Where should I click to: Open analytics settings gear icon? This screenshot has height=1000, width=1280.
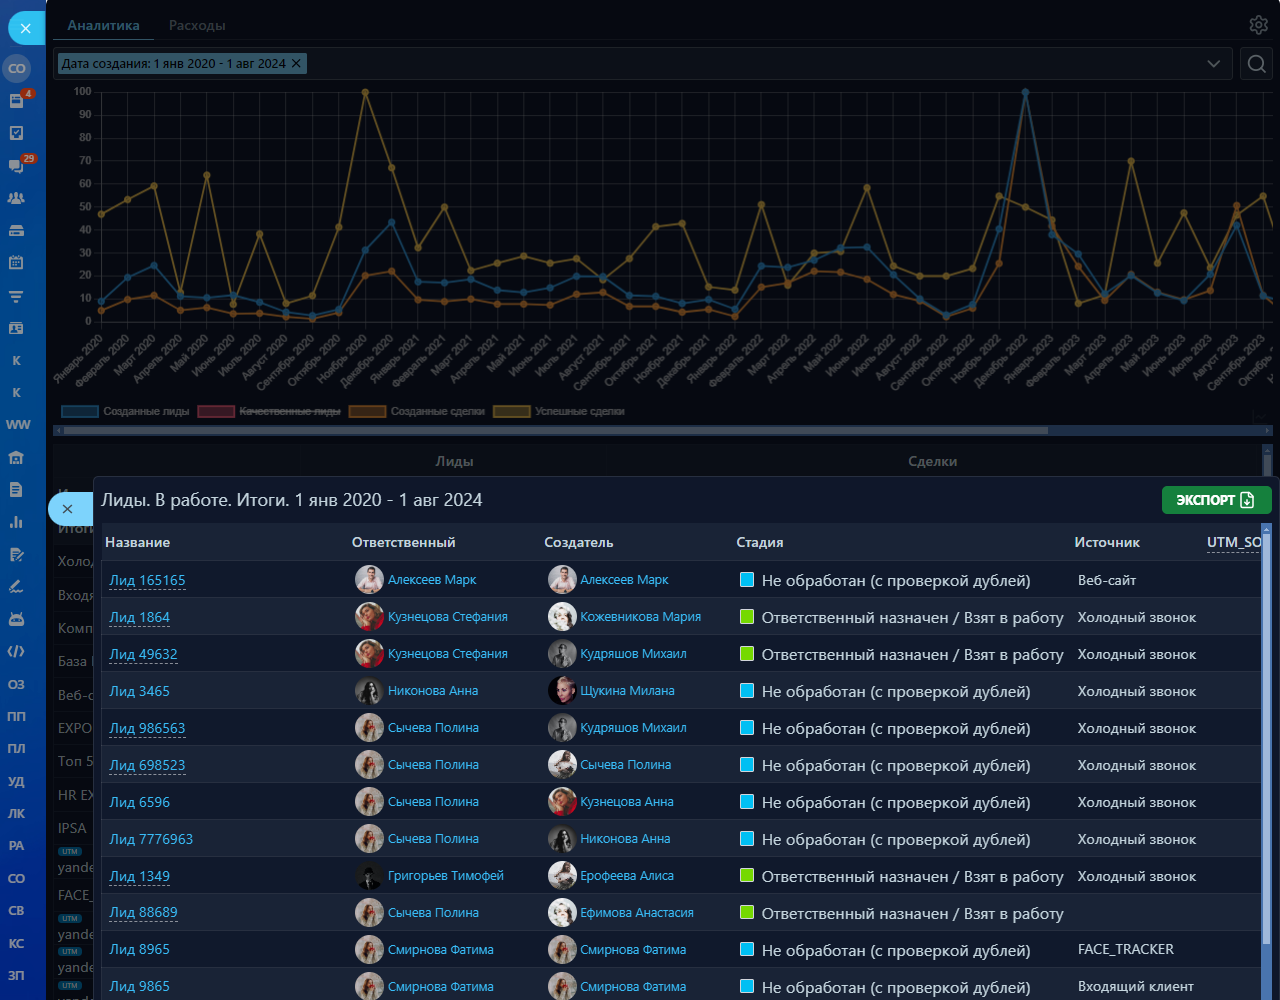coord(1258,25)
